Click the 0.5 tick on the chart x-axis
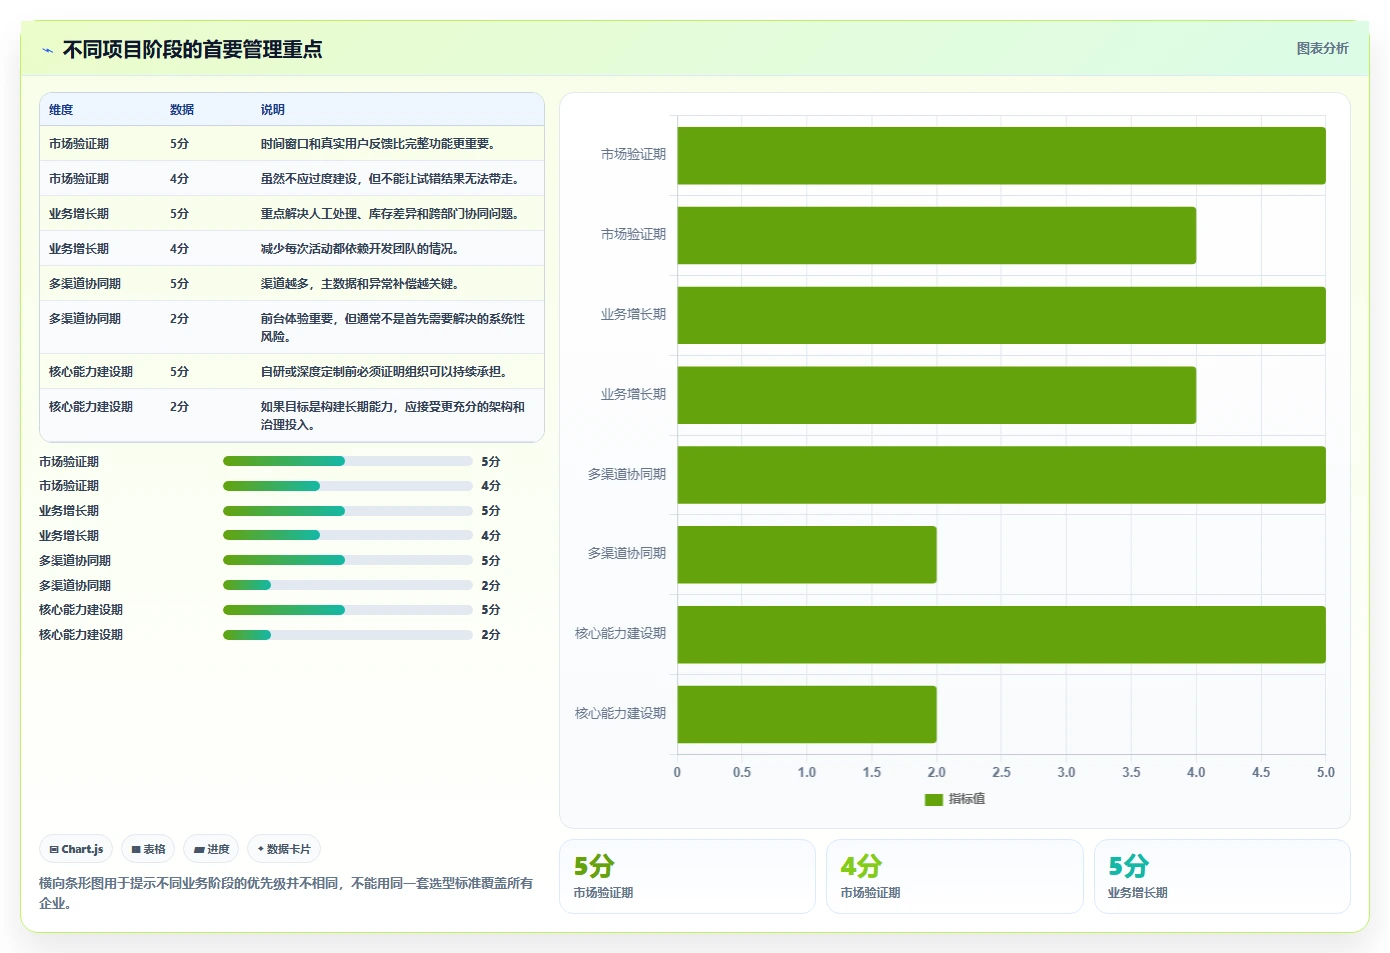The image size is (1390, 953). coord(742,773)
